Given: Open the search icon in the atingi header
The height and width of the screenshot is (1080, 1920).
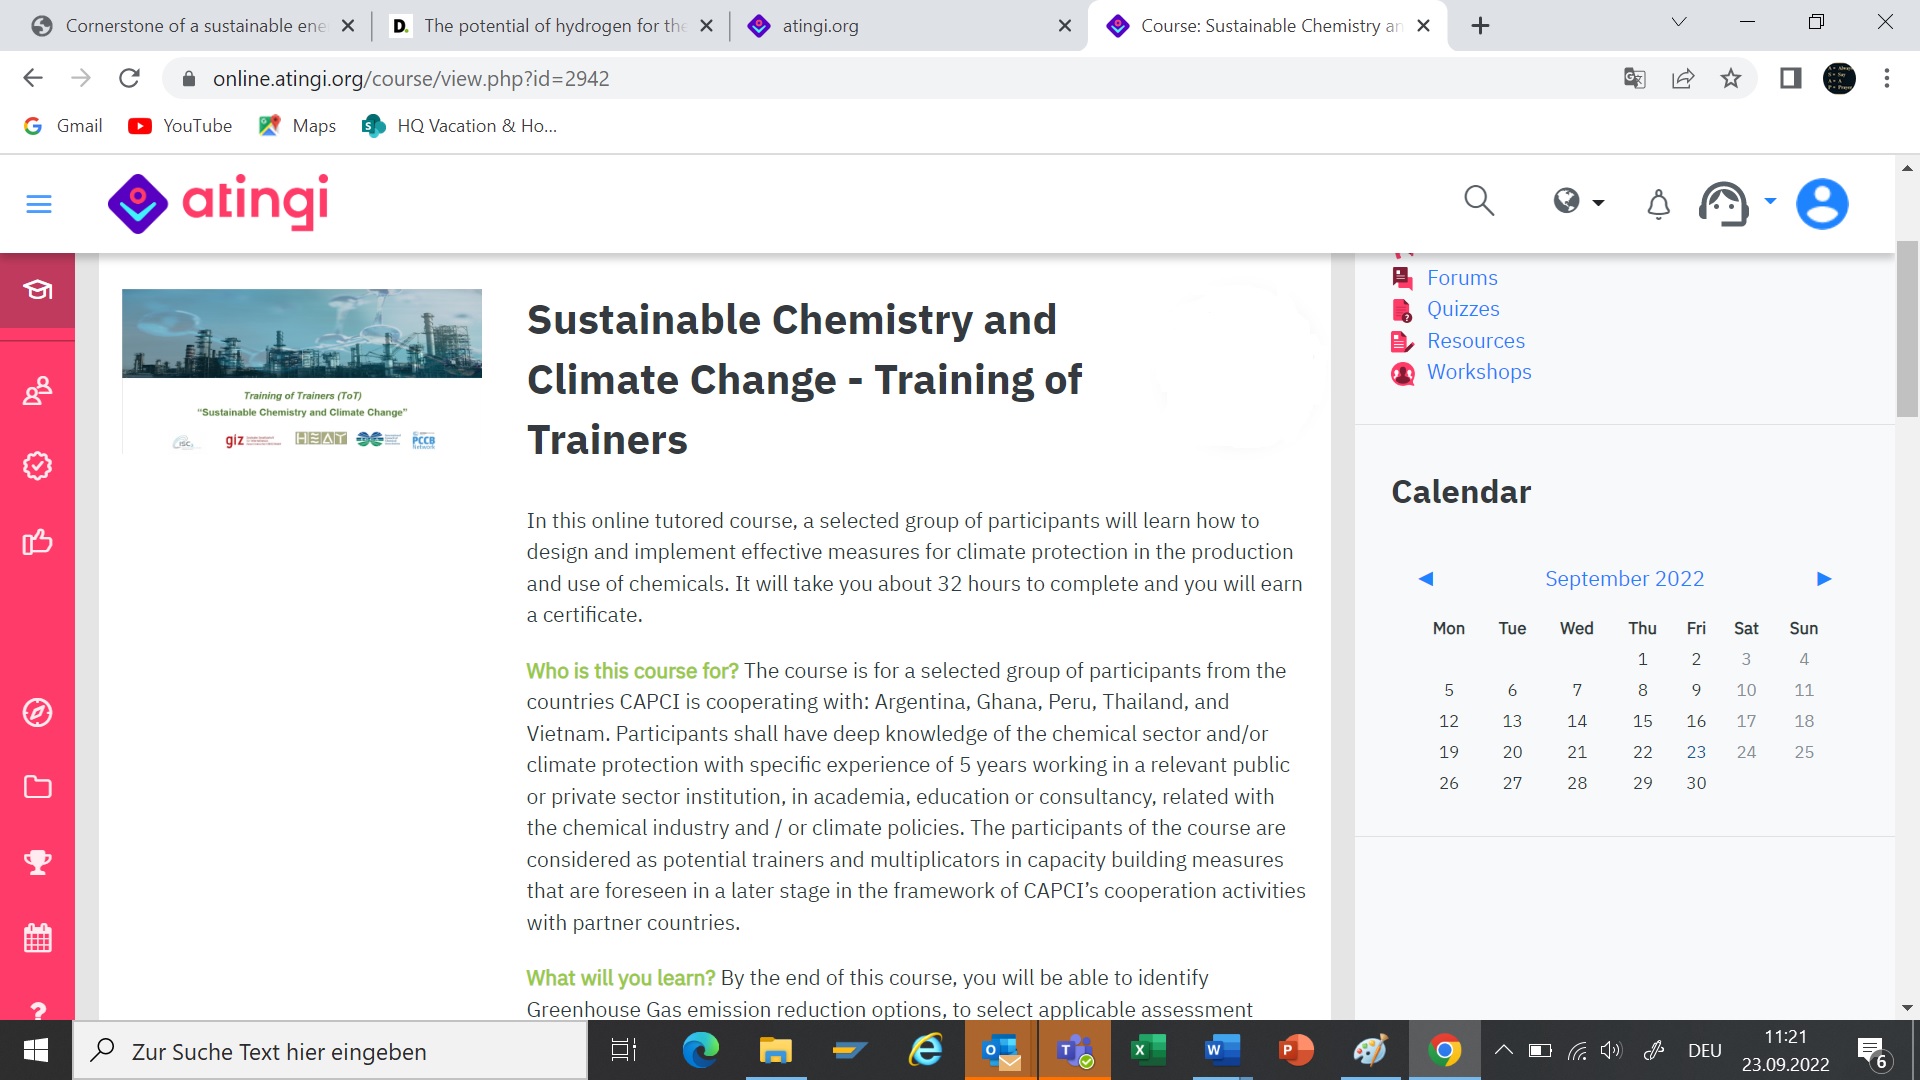Looking at the screenshot, I should pos(1479,202).
